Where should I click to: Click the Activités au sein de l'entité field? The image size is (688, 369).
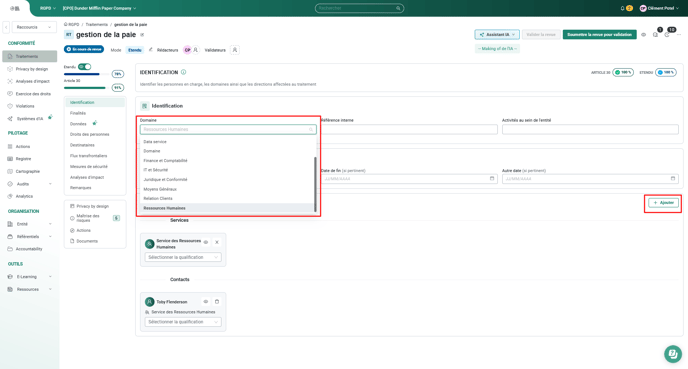[590, 129]
